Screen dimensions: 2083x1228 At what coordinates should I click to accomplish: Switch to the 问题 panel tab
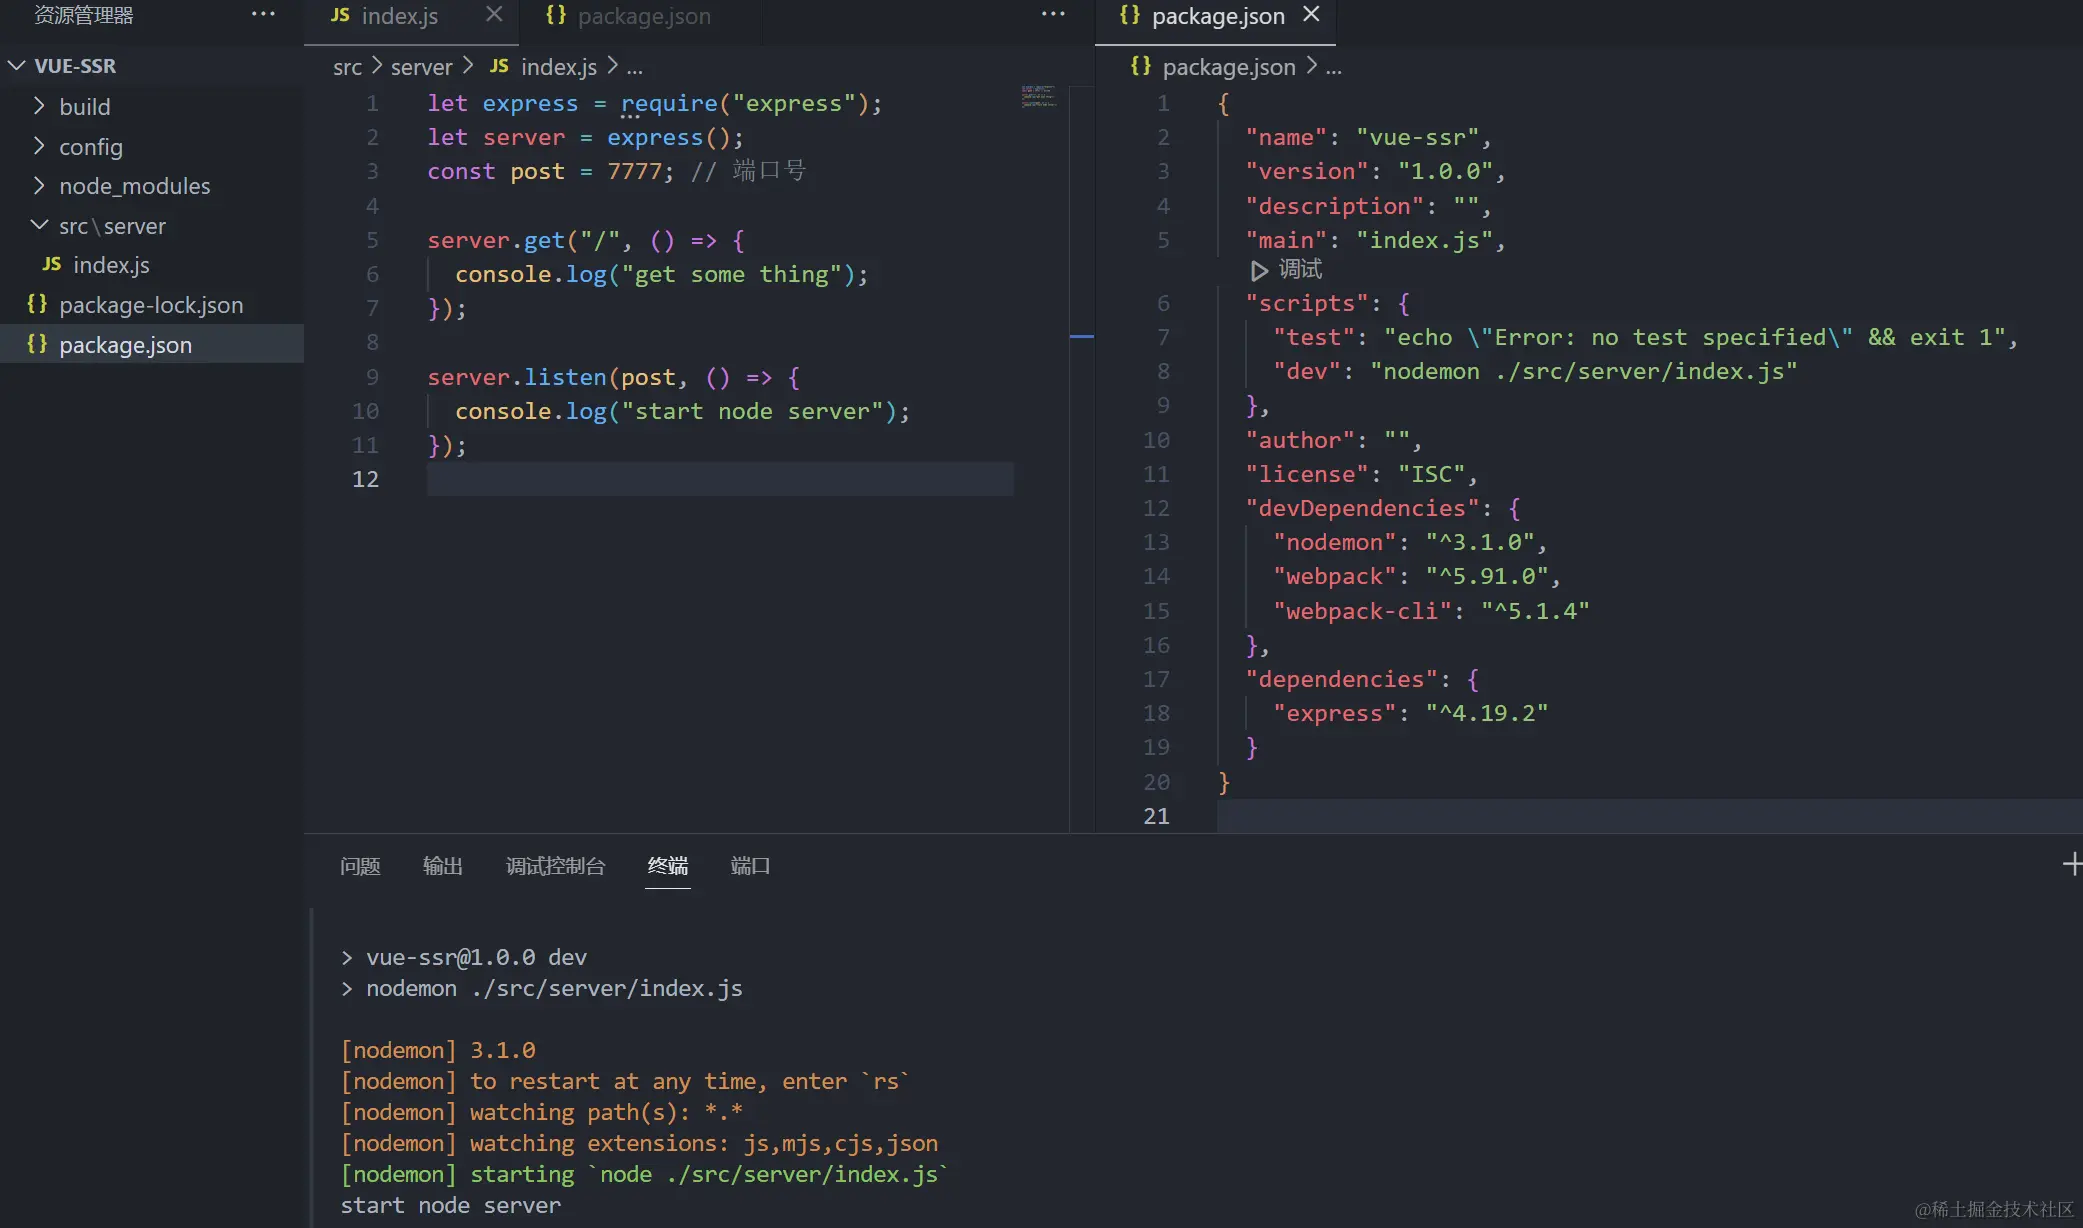[360, 866]
